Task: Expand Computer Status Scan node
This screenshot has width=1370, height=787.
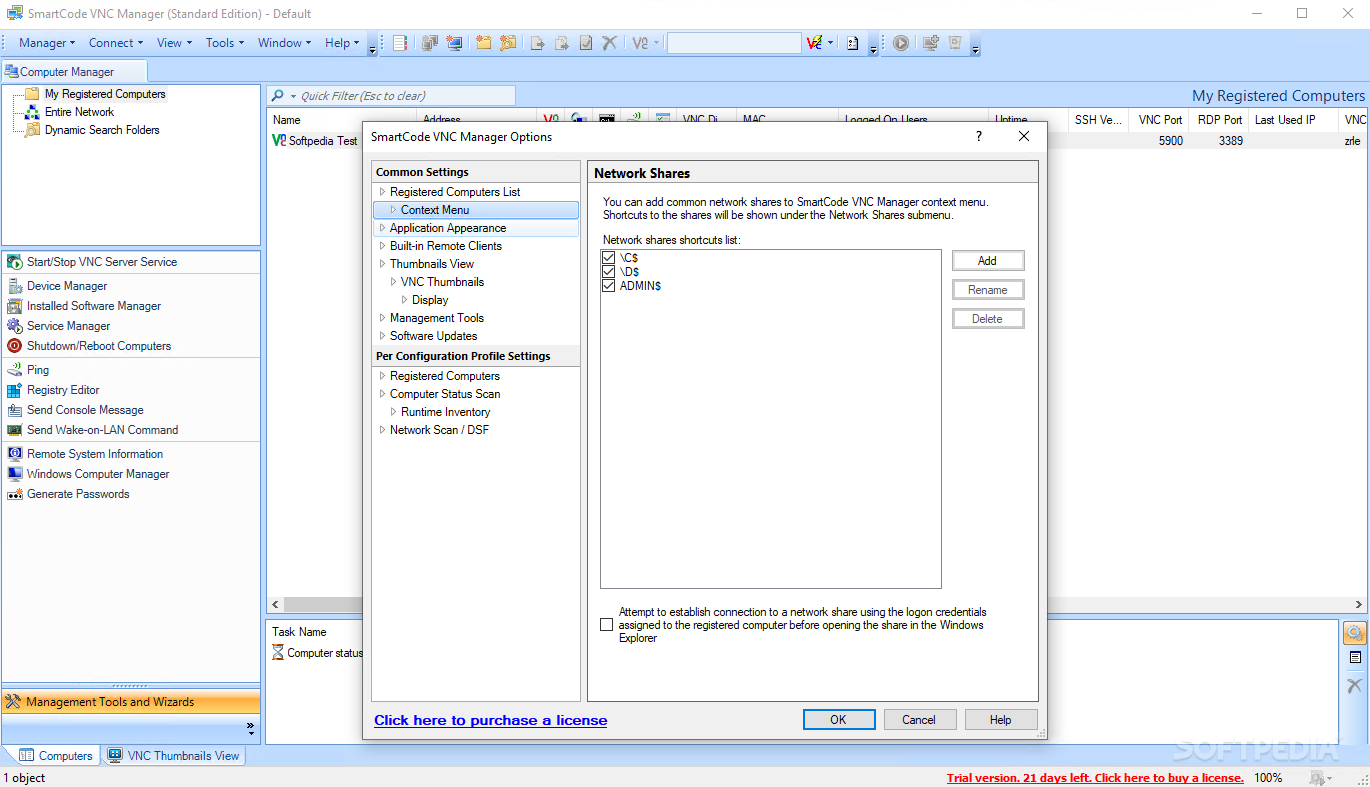Action: click(x=382, y=394)
